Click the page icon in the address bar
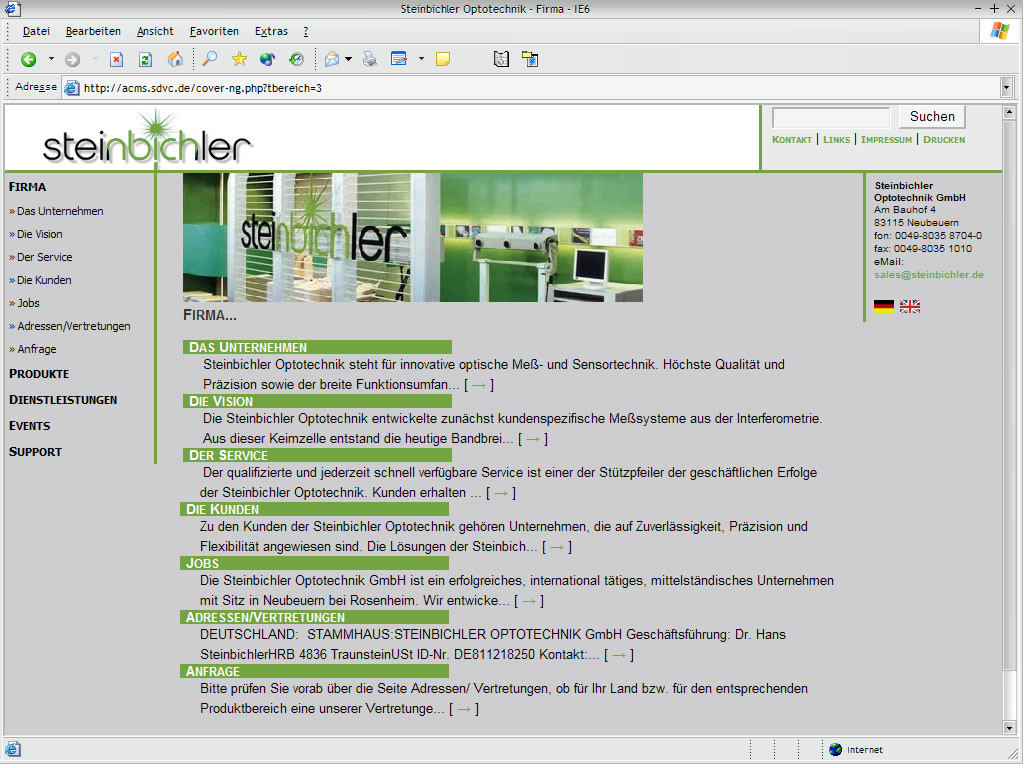1024x768 pixels. [x=72, y=88]
